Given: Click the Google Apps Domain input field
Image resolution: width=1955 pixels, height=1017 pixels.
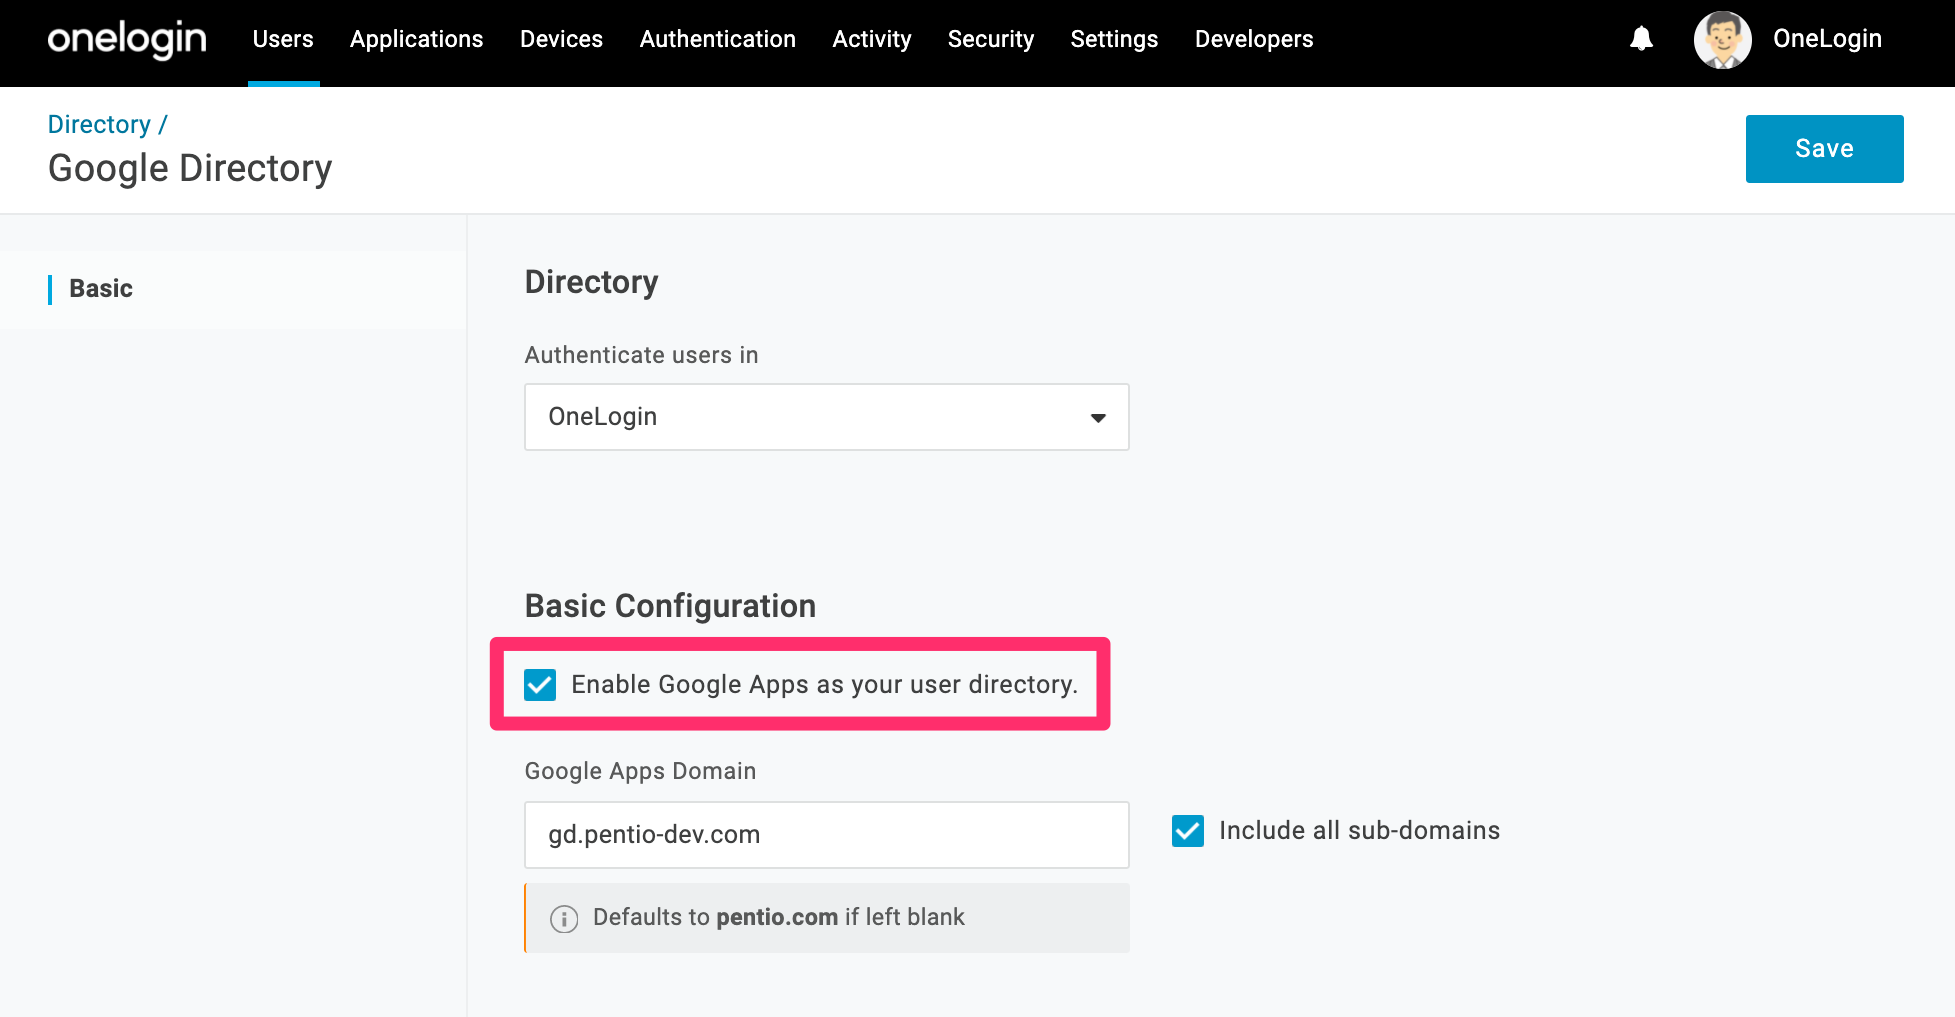Looking at the screenshot, I should pyautogui.click(x=827, y=835).
